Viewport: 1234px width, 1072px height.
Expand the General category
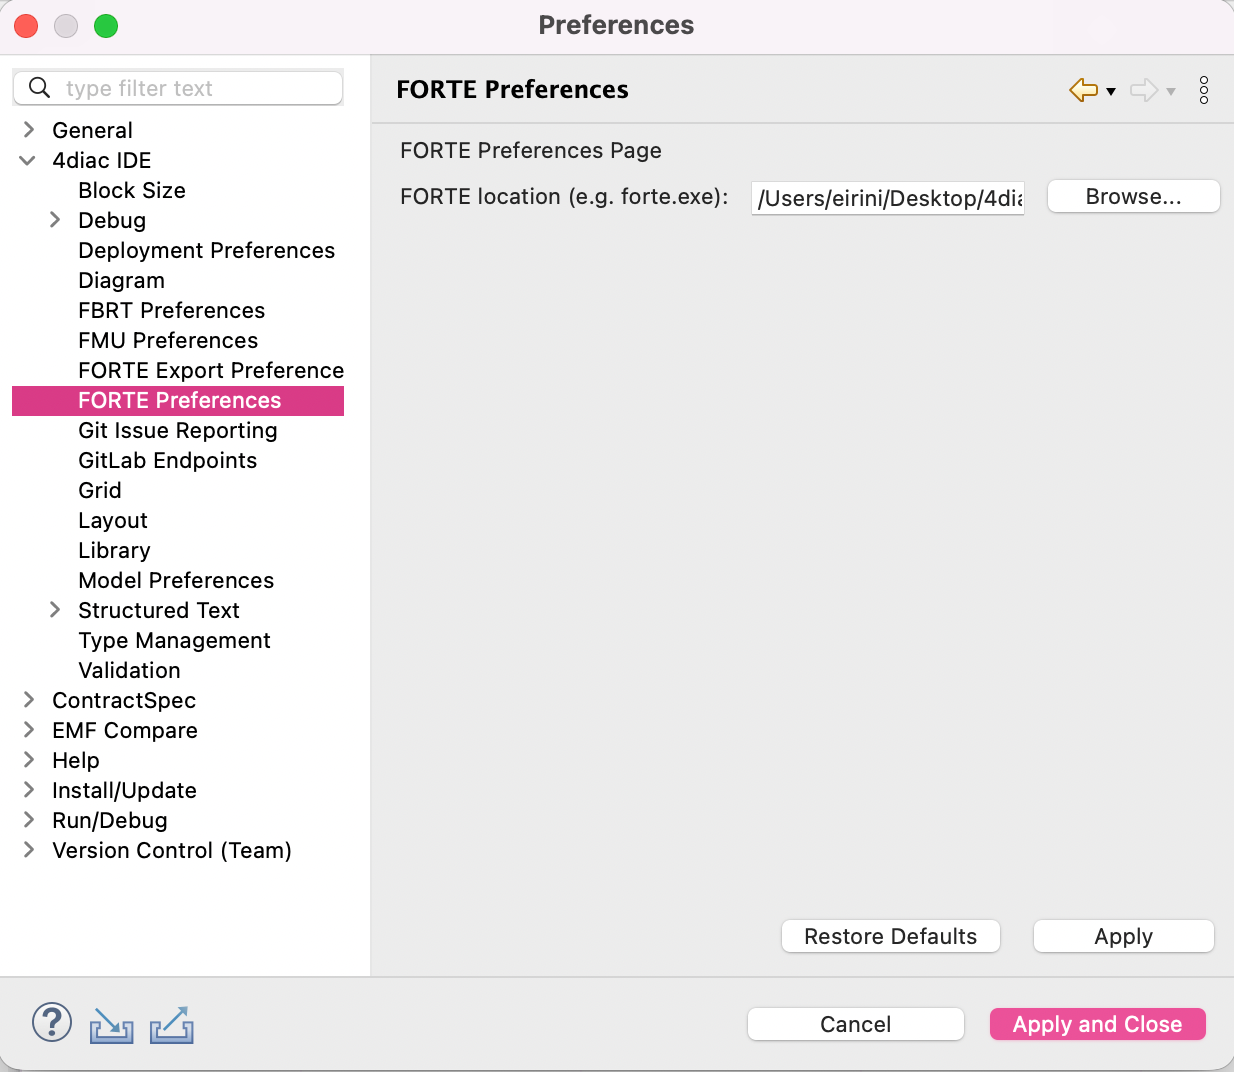(29, 130)
